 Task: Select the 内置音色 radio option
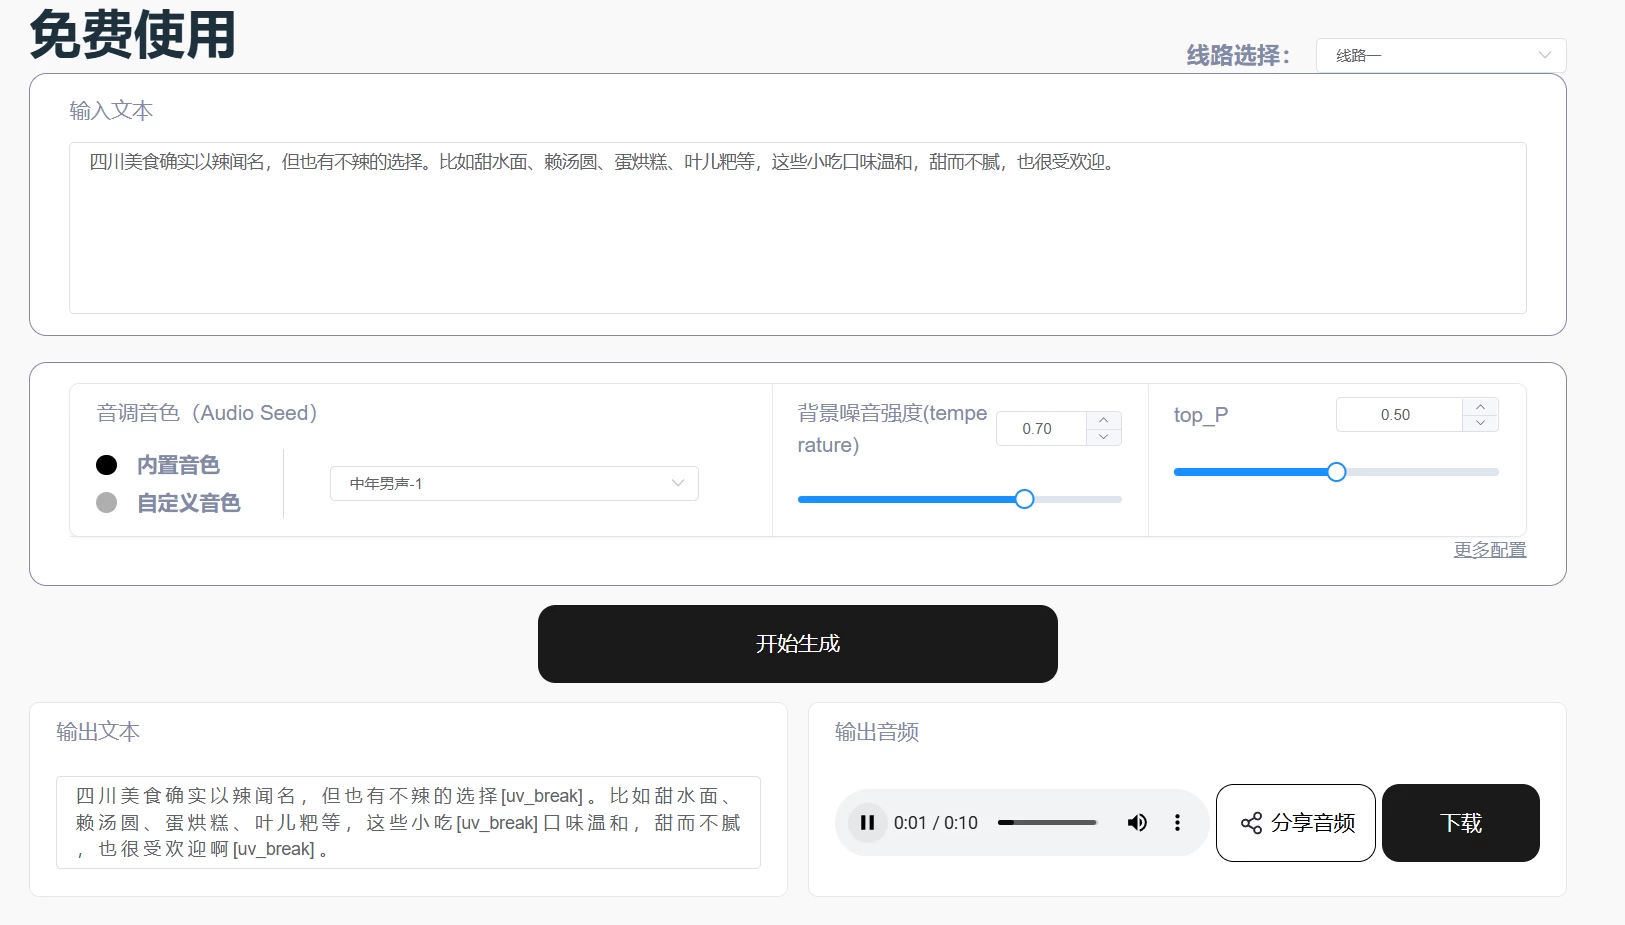(107, 465)
